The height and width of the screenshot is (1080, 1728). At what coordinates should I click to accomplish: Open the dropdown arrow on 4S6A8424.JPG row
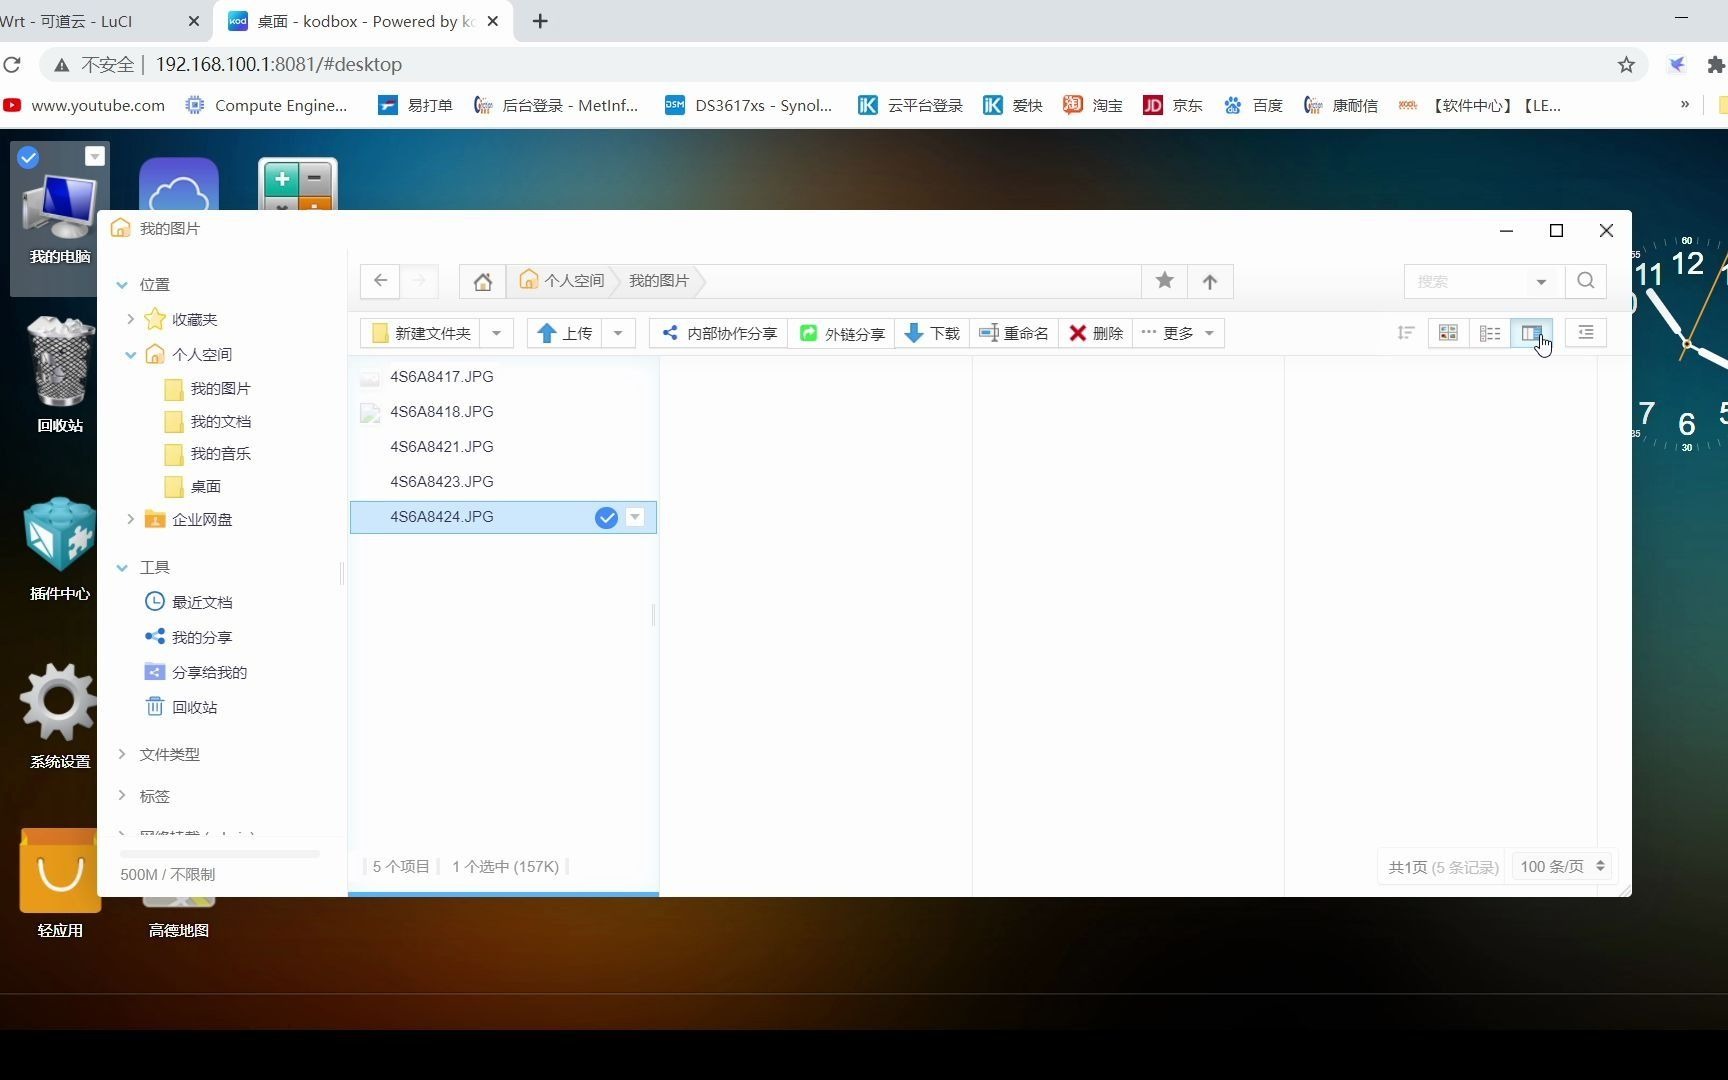coord(635,517)
